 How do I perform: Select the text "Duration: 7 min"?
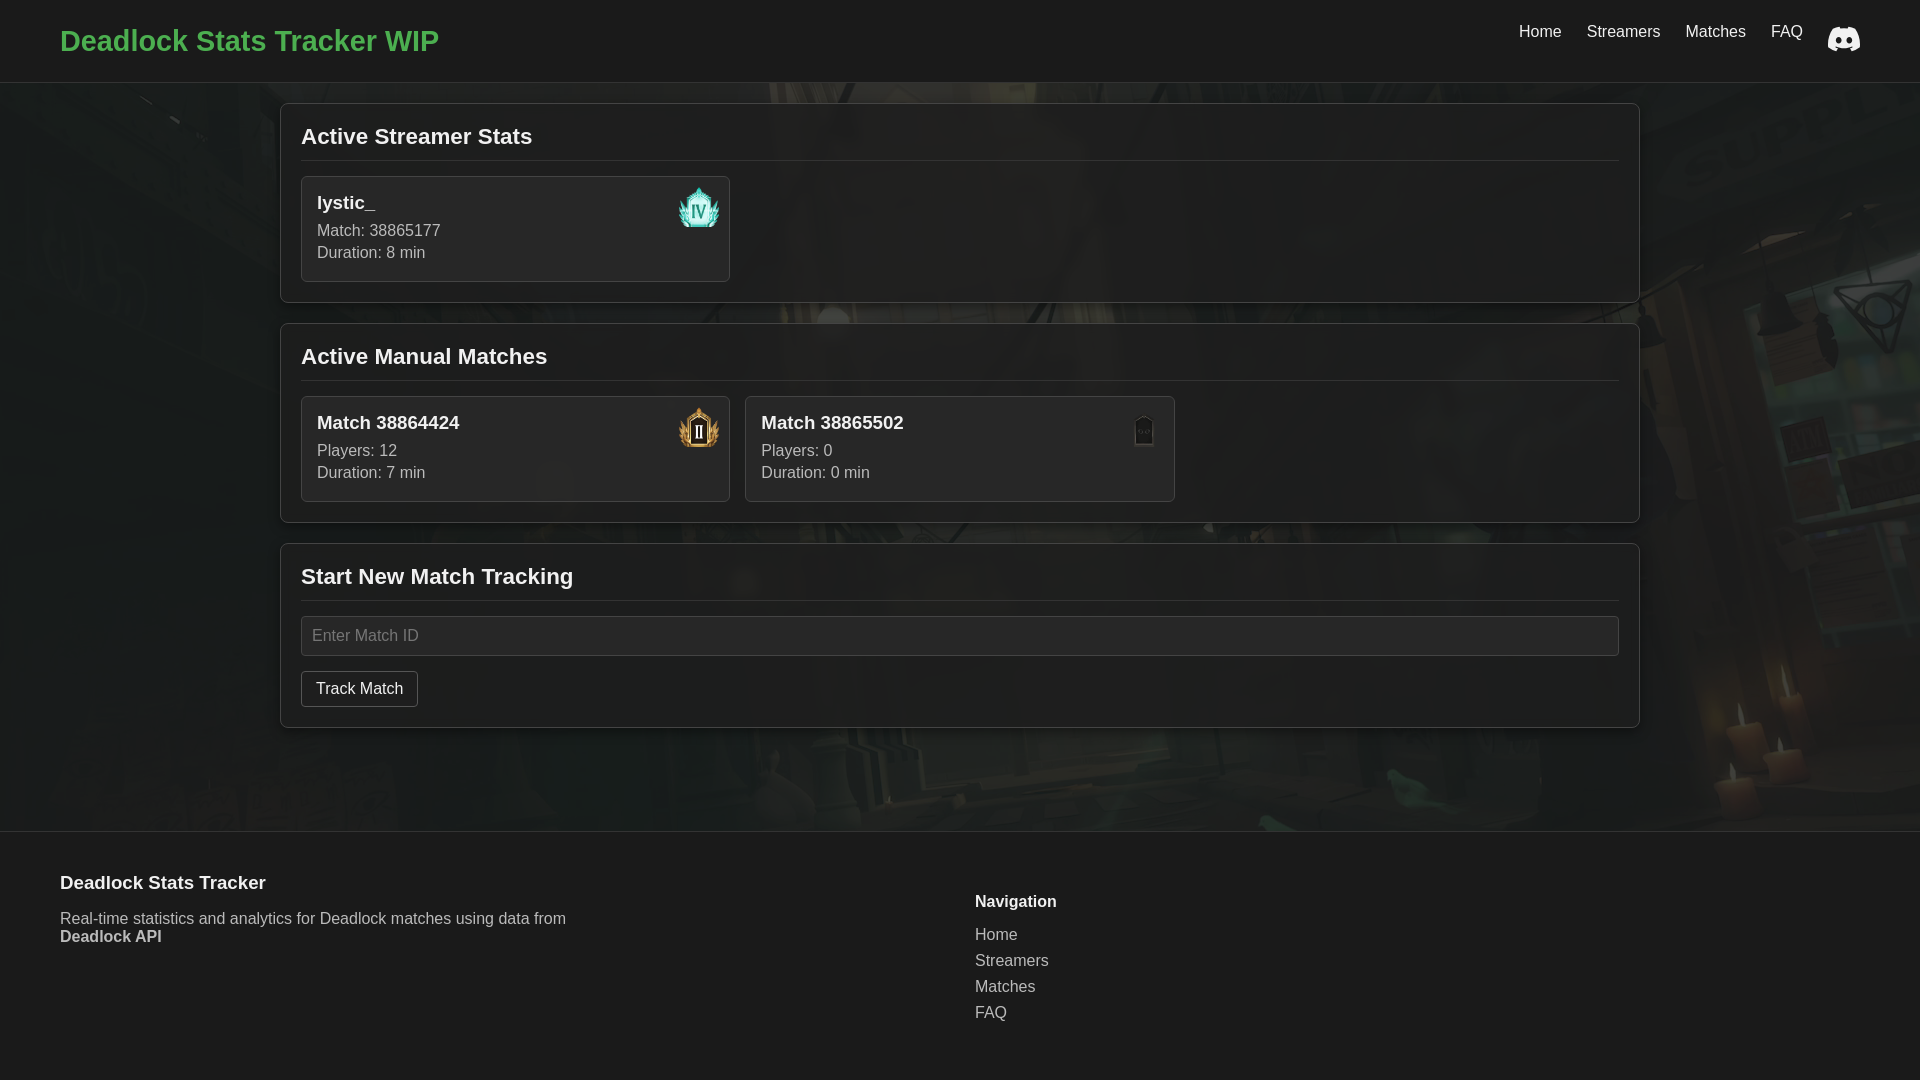370,473
